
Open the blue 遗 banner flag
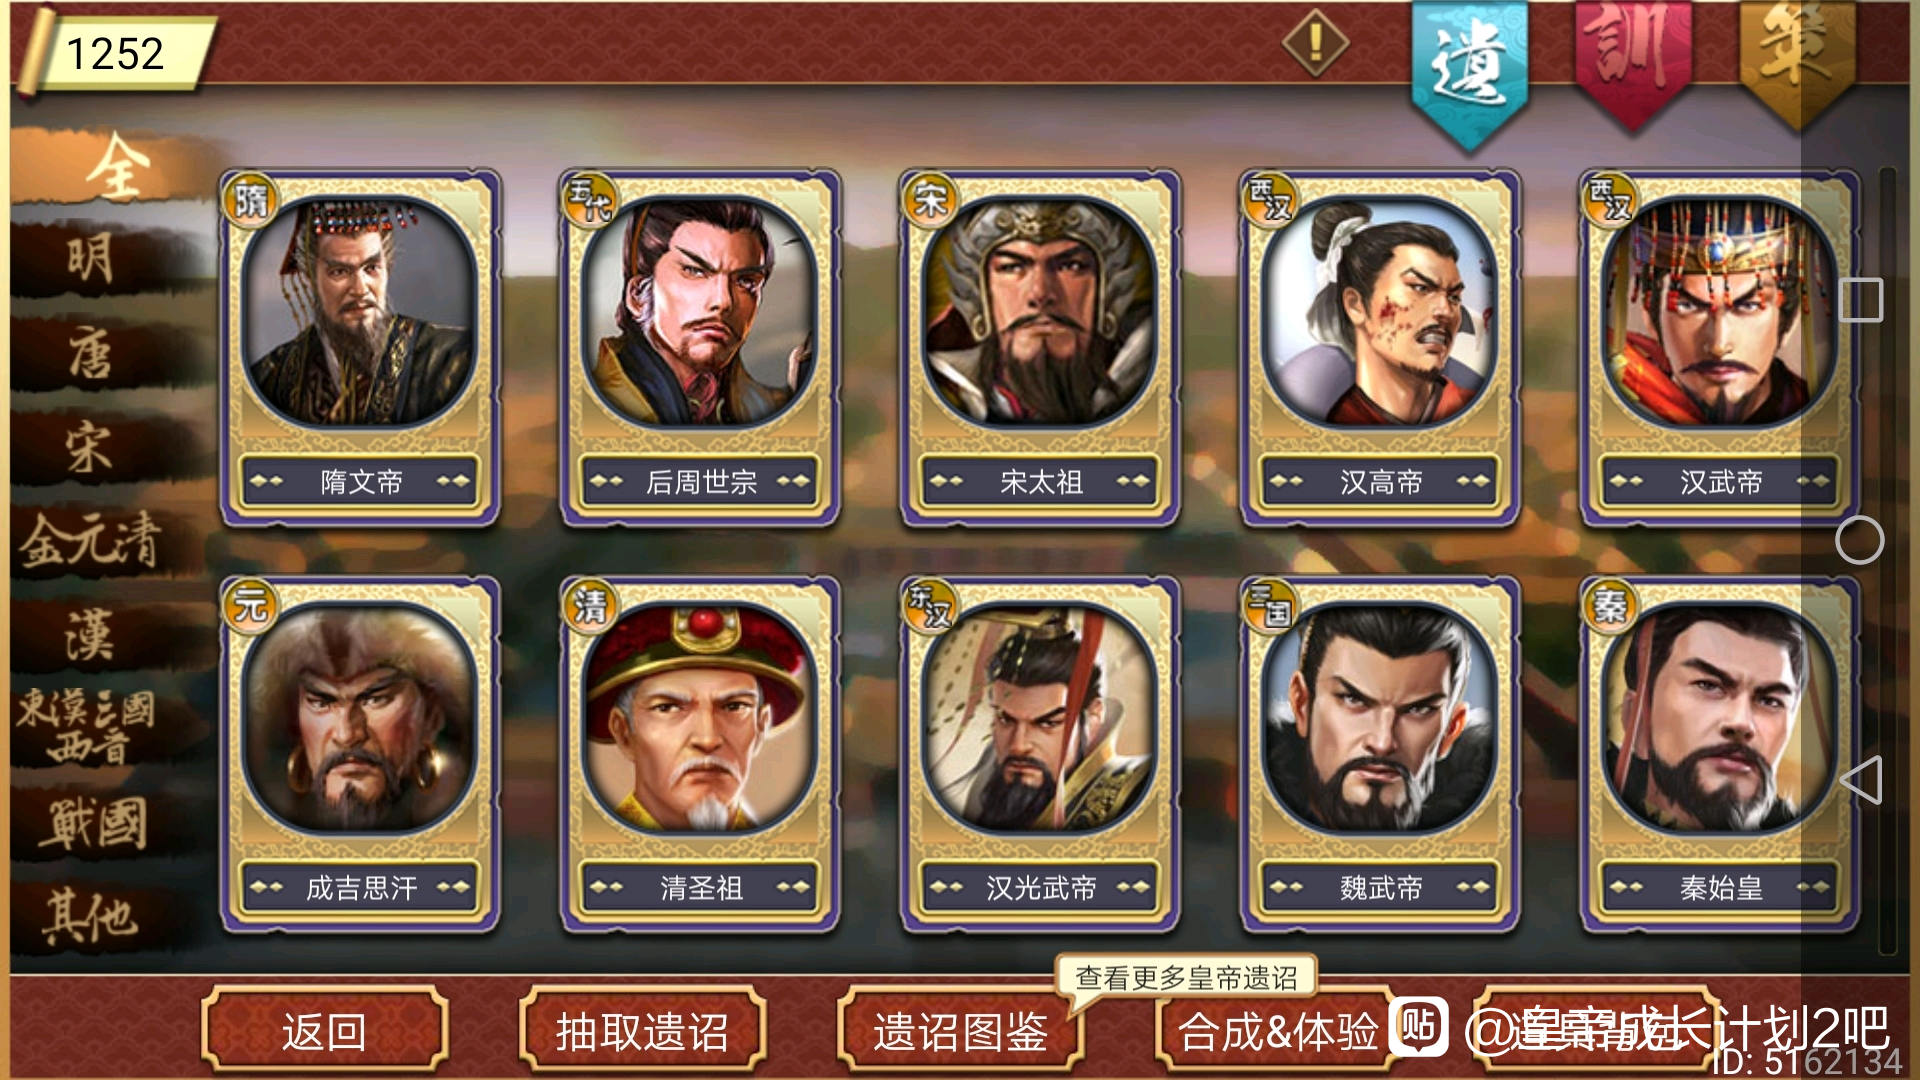coord(1469,72)
